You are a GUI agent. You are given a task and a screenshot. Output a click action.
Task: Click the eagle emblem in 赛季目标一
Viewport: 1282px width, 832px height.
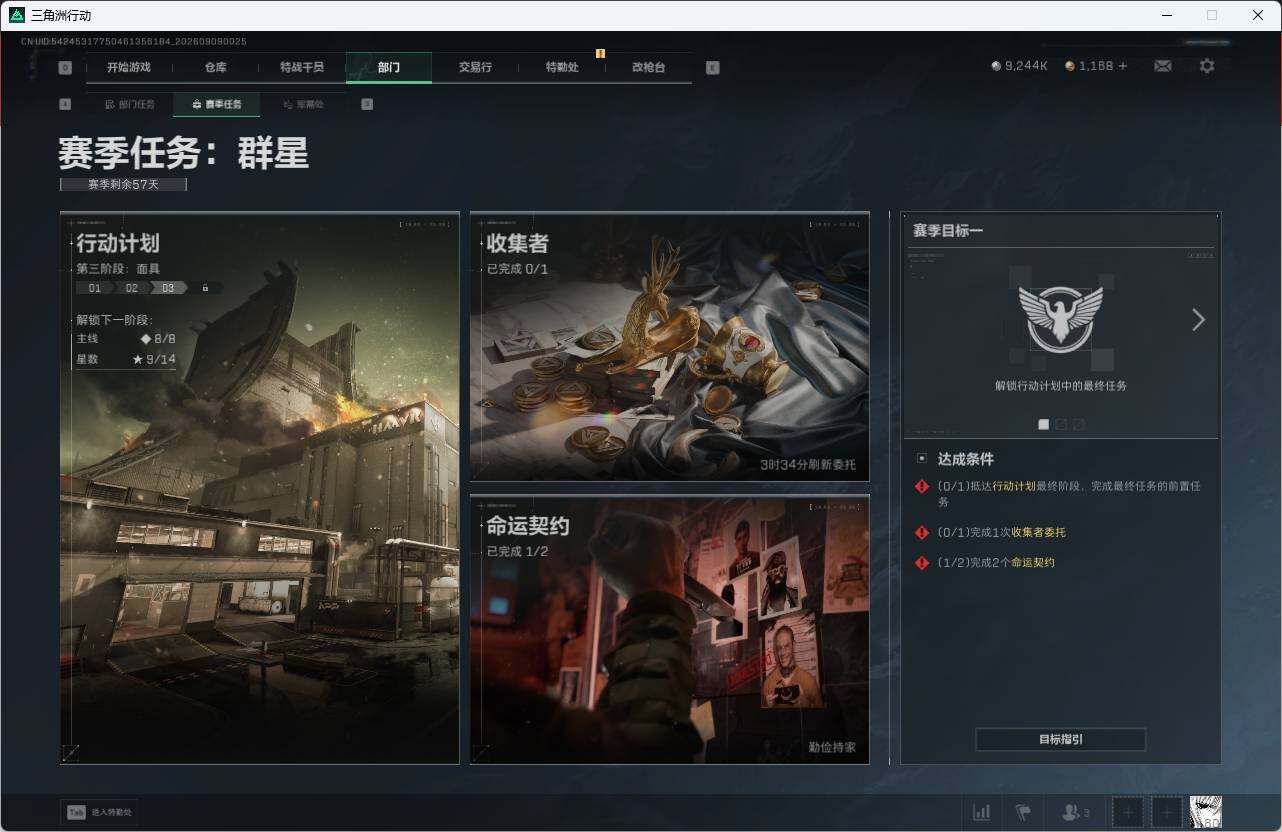point(1060,318)
